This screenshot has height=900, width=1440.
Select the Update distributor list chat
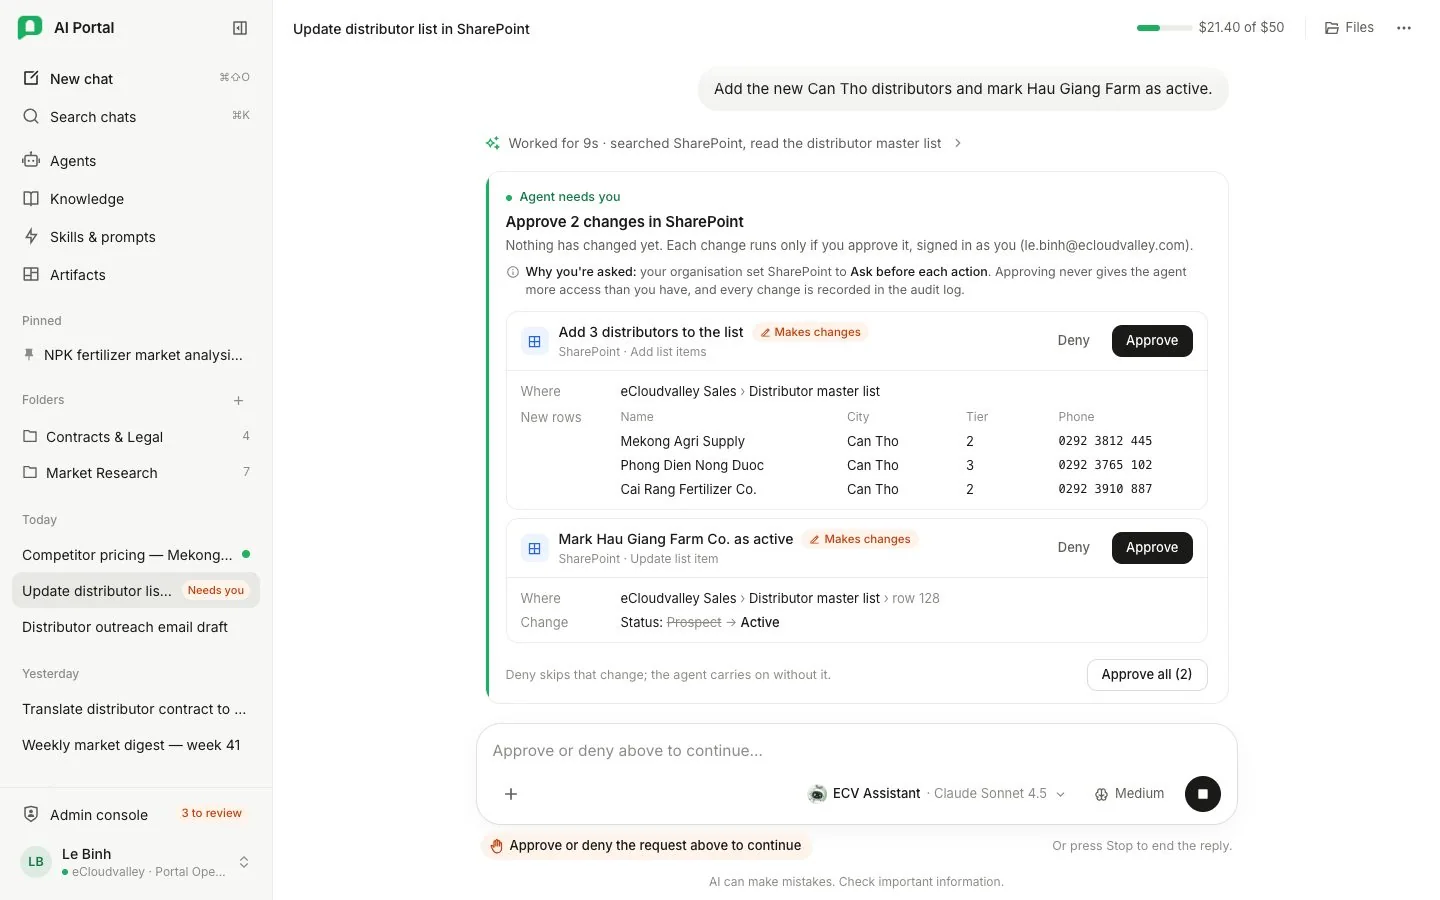click(136, 590)
